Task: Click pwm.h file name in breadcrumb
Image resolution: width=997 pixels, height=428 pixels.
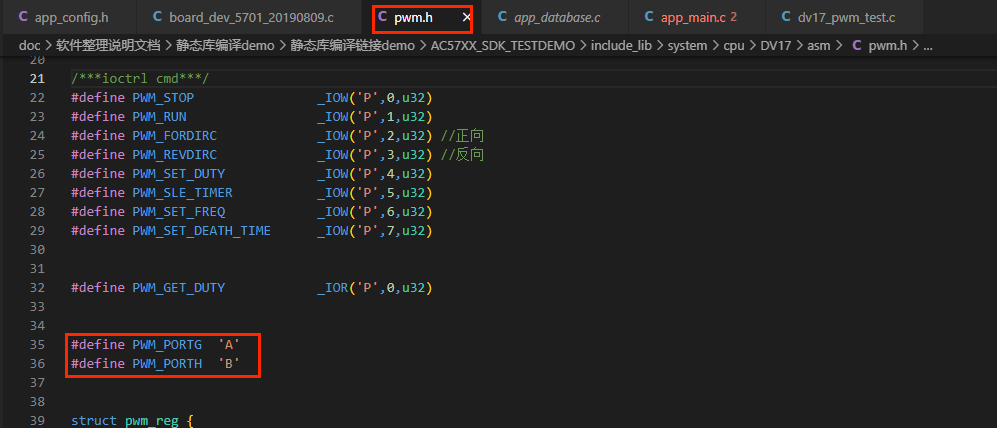Action: [x=888, y=46]
